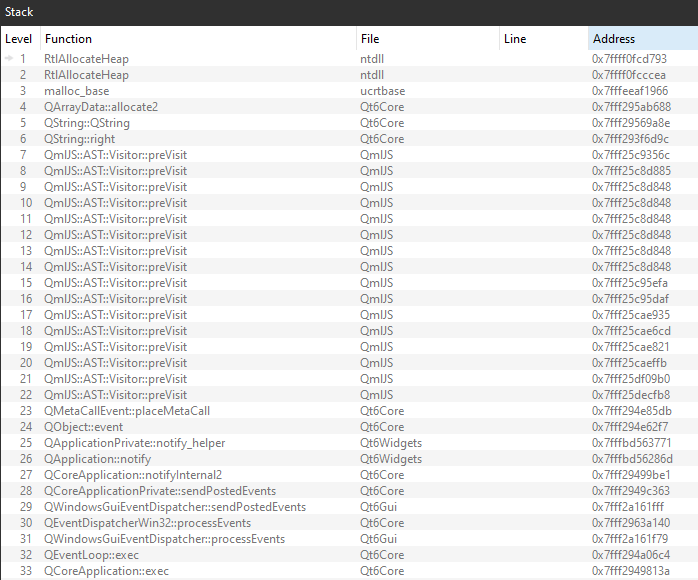Click the File column header
698x580 pixels.
click(370, 39)
